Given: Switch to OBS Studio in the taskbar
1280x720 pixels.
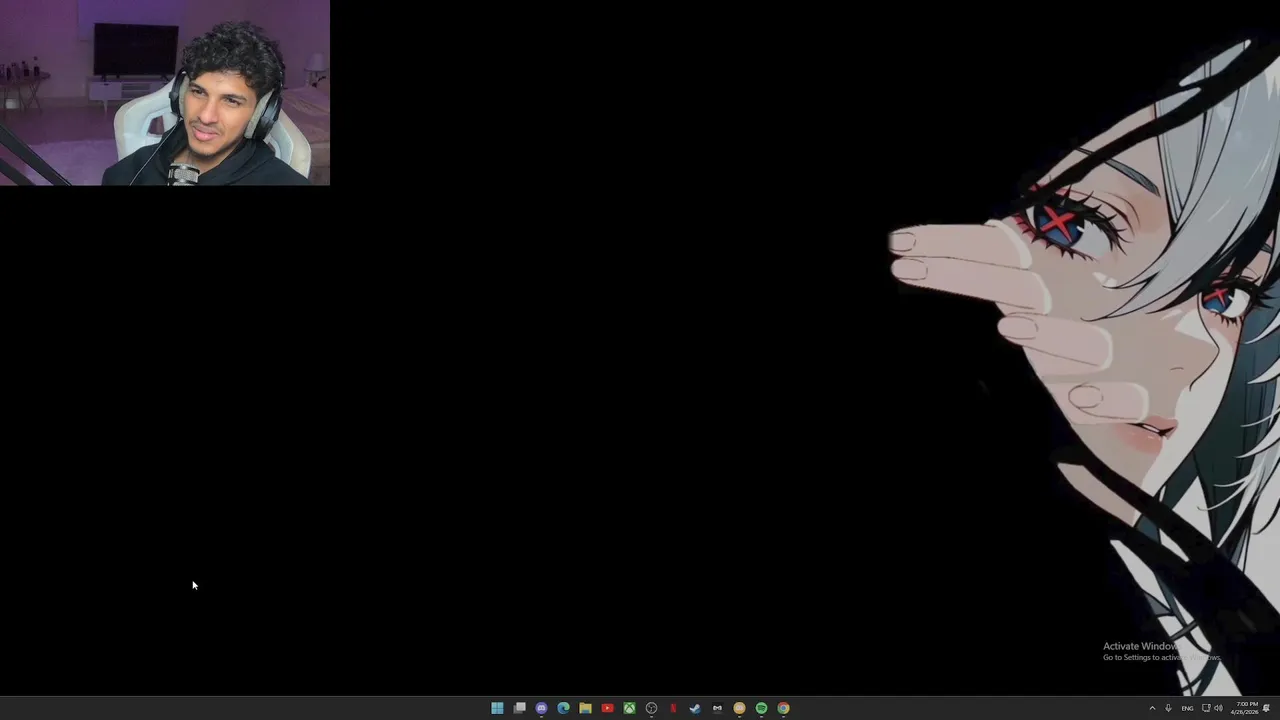Looking at the screenshot, I should coord(651,708).
